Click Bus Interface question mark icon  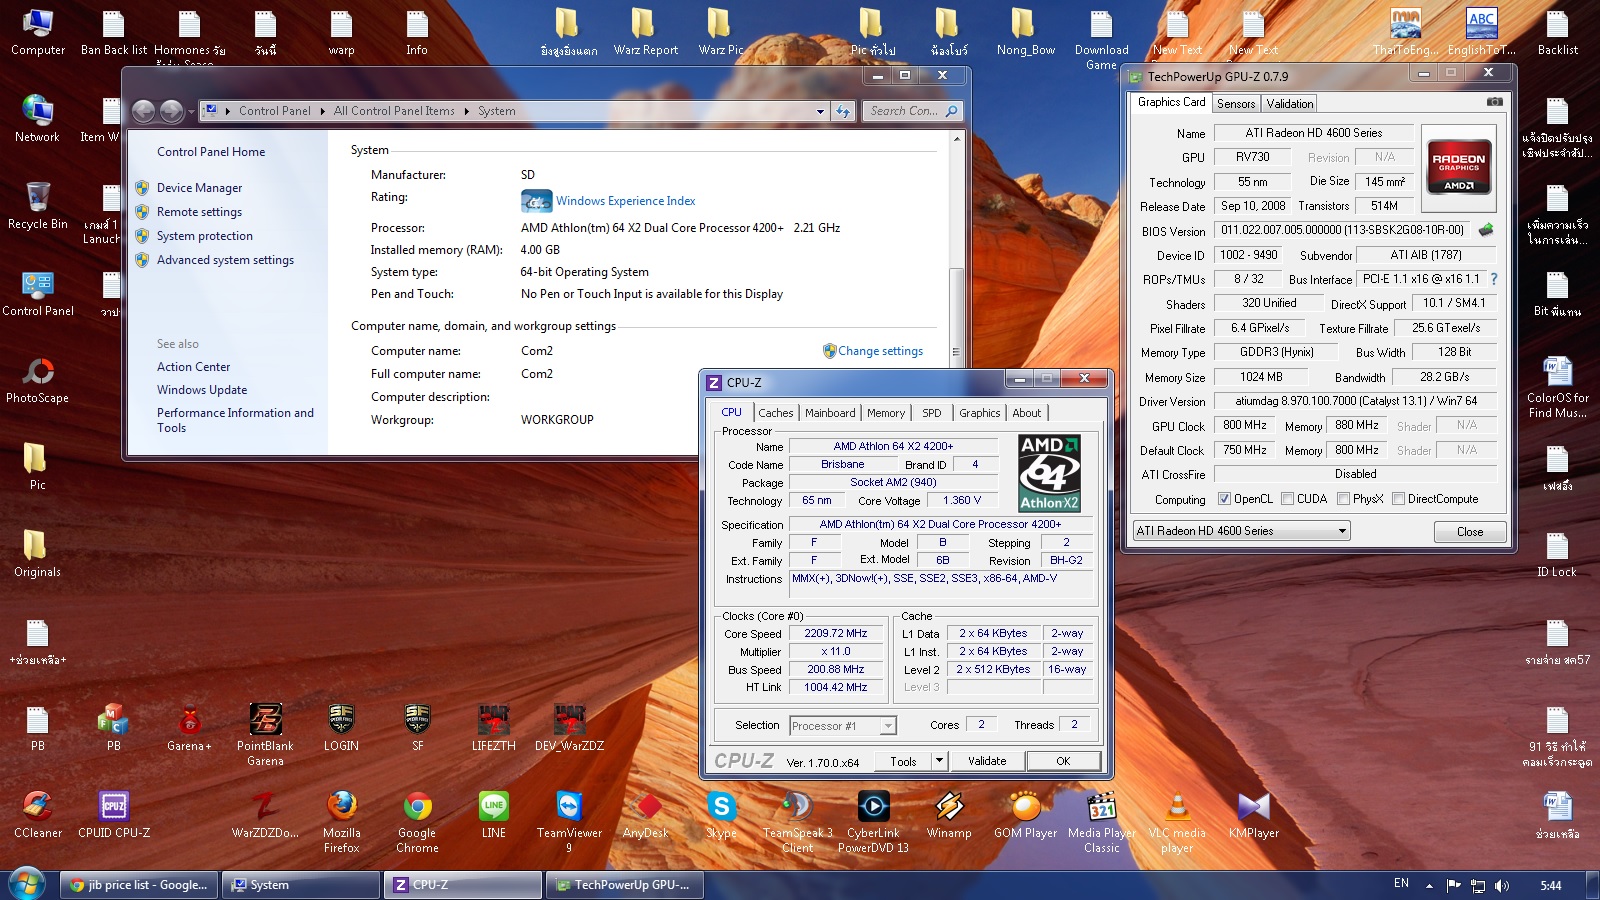pos(1494,279)
